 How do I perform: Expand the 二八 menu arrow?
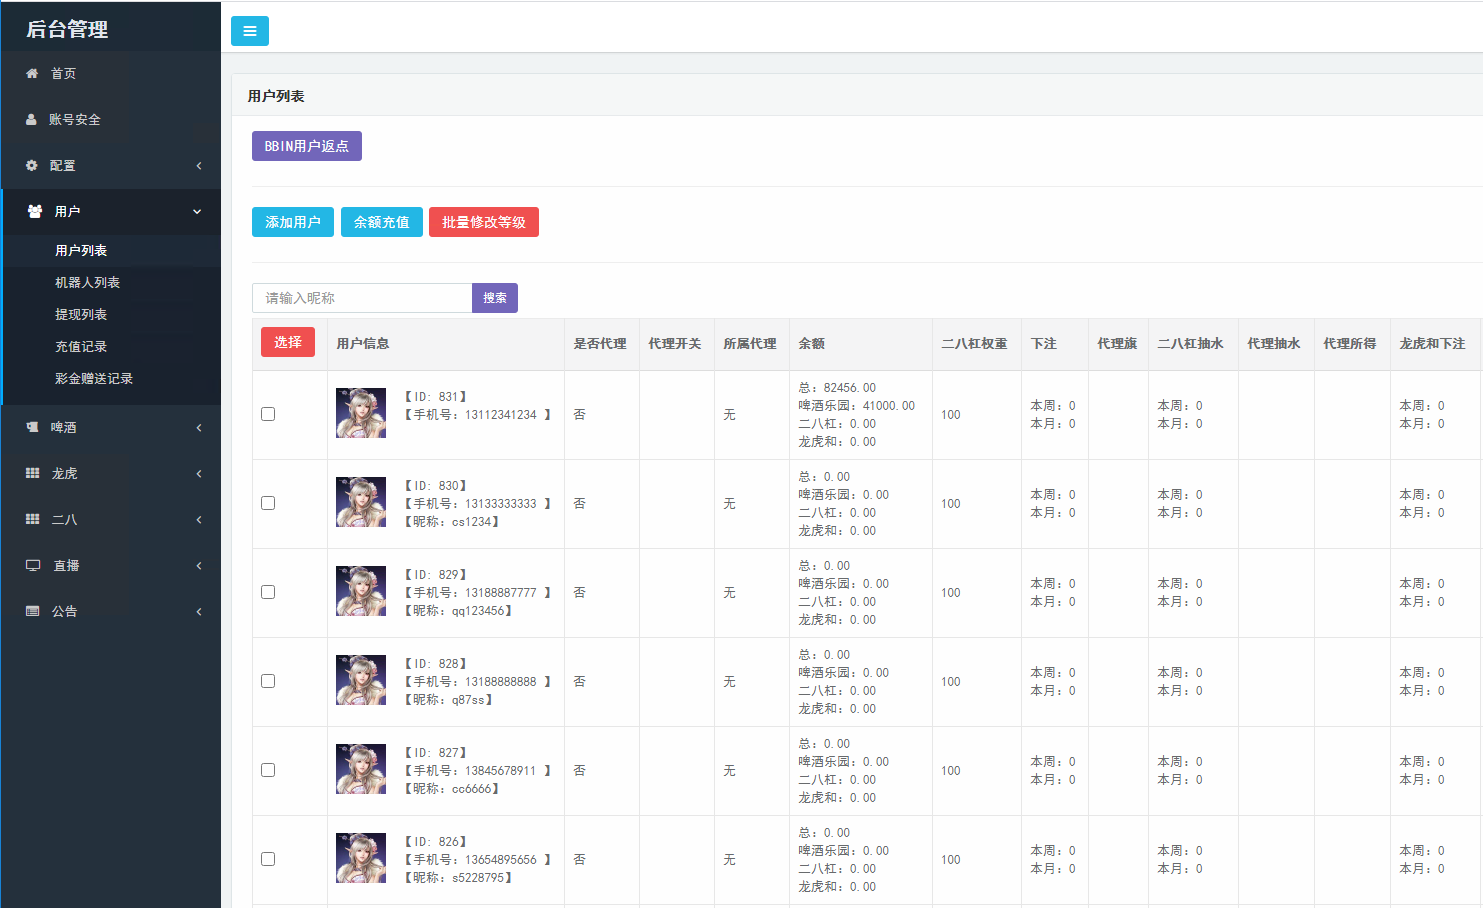(199, 520)
